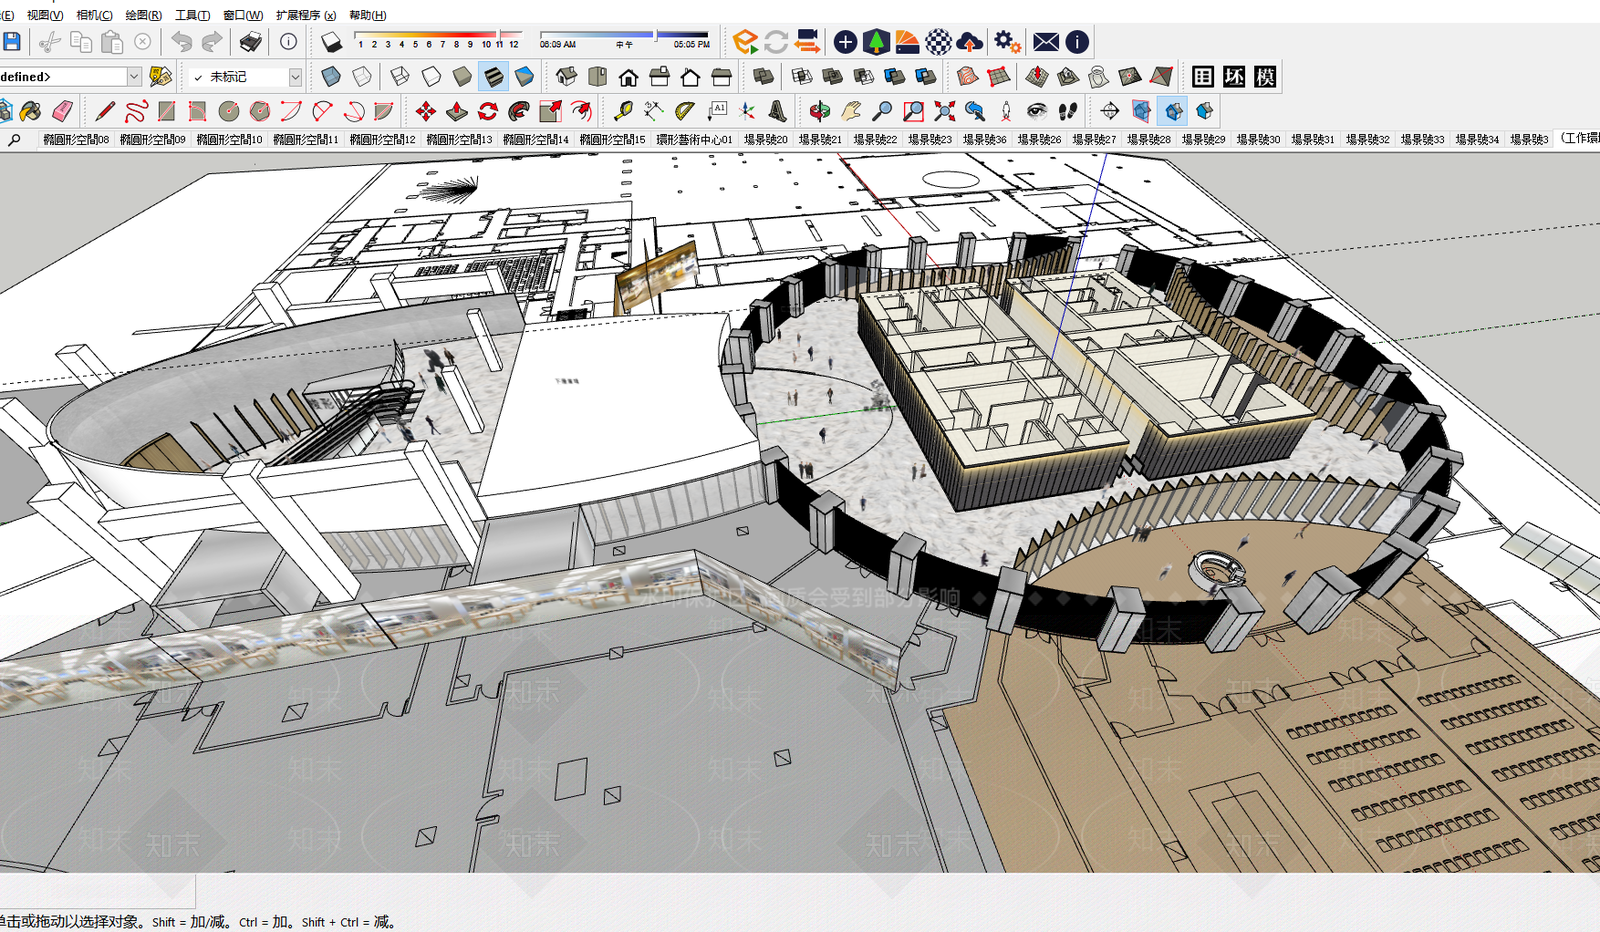Select the Orbit camera tool
Viewport: 1600px width, 932px height.
pyautogui.click(x=820, y=111)
